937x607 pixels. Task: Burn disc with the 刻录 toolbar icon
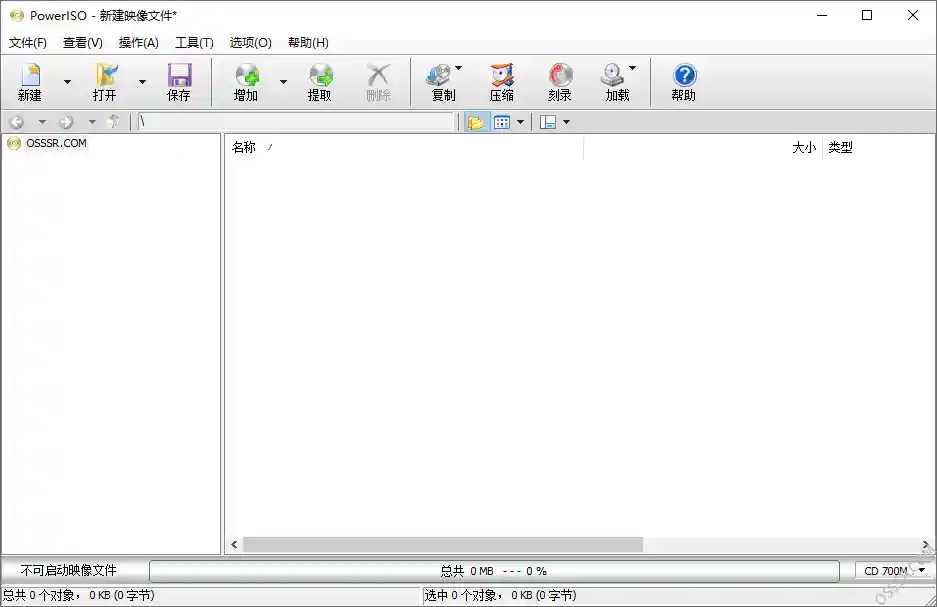pos(559,80)
